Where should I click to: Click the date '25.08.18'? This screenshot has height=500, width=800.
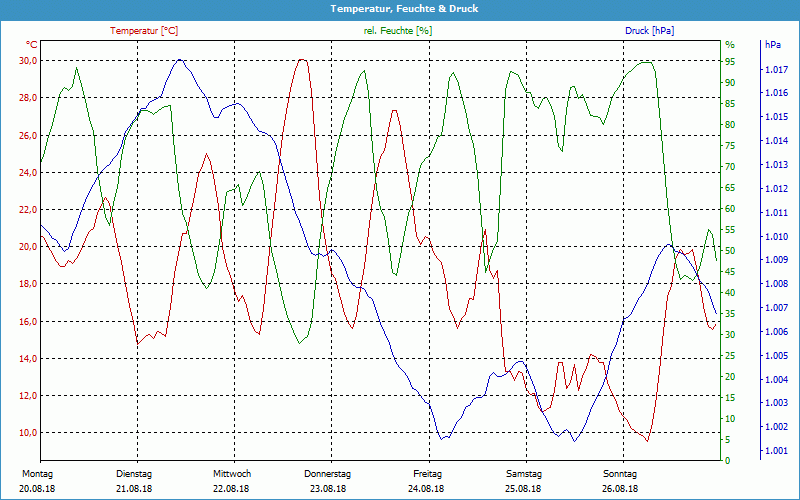(523, 489)
